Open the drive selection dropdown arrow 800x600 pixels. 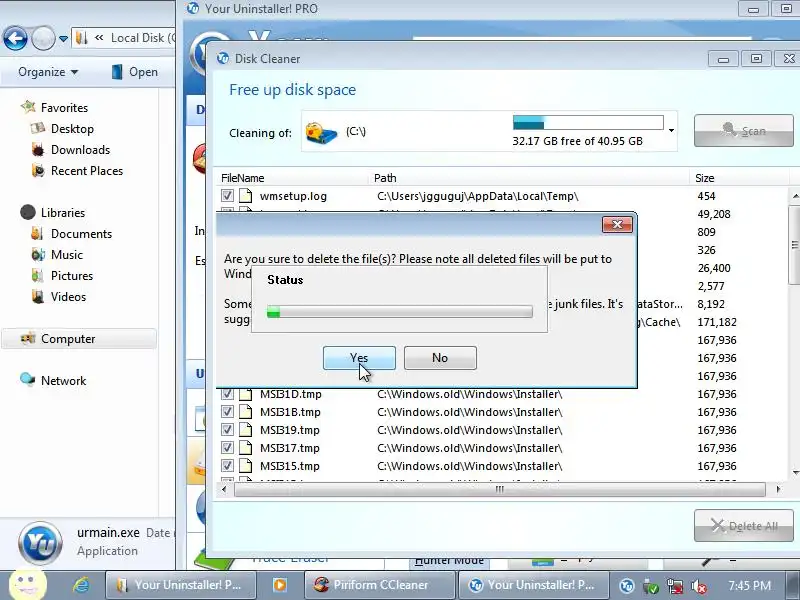(671, 131)
